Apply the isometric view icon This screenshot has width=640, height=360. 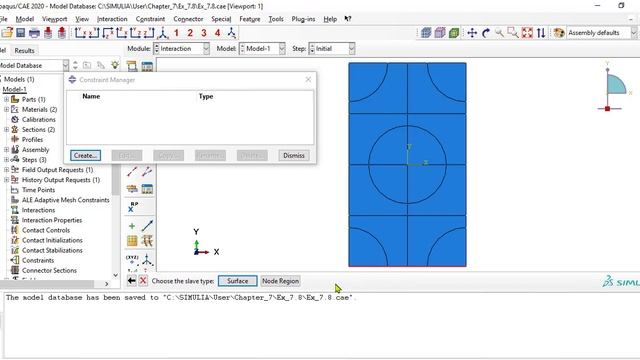tap(162, 33)
